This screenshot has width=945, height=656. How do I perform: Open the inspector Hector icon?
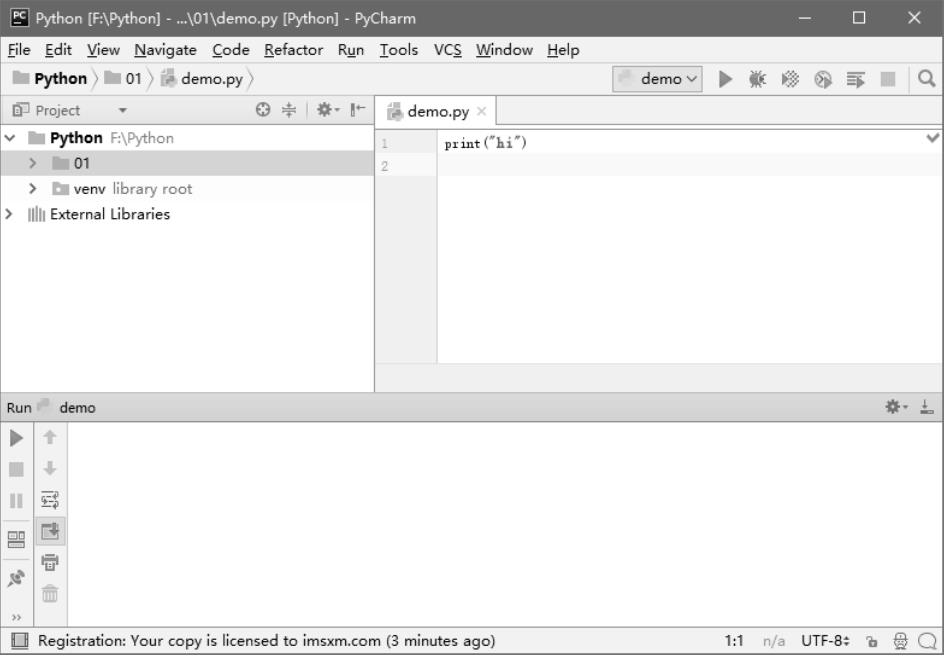(x=900, y=641)
